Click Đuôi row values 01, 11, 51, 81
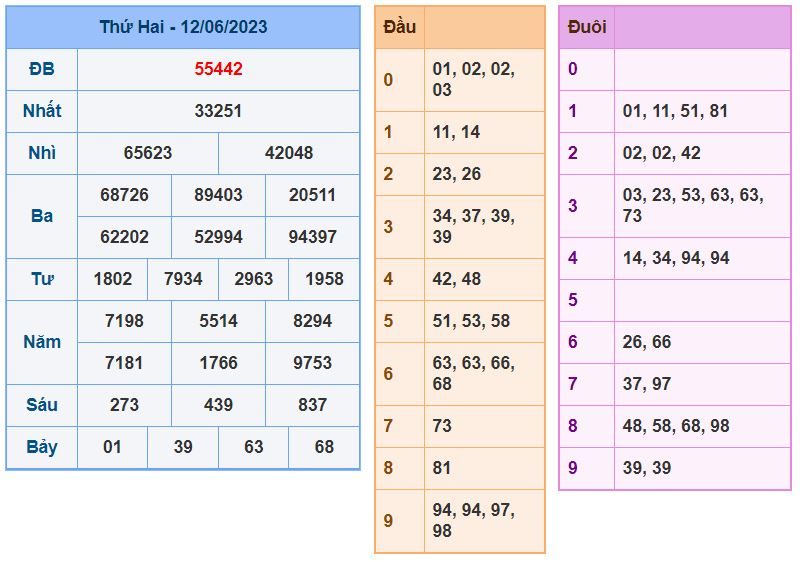 [675, 111]
